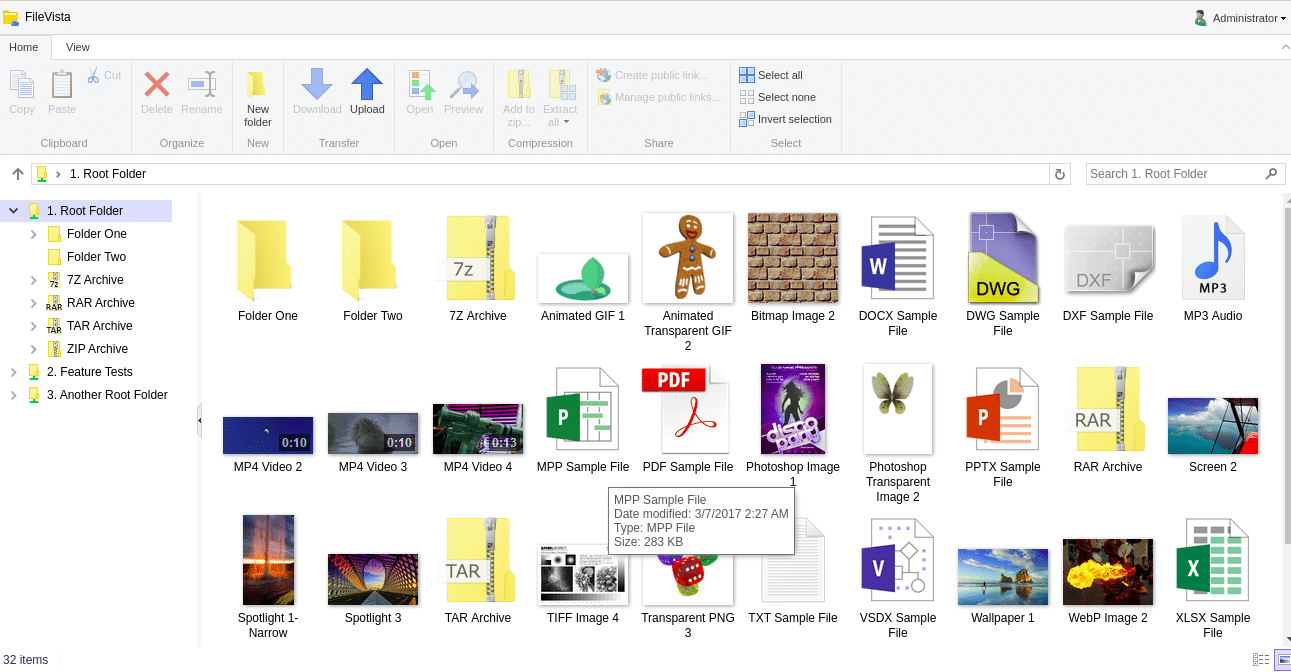Switch to the Home ribbon tab

pyautogui.click(x=24, y=47)
